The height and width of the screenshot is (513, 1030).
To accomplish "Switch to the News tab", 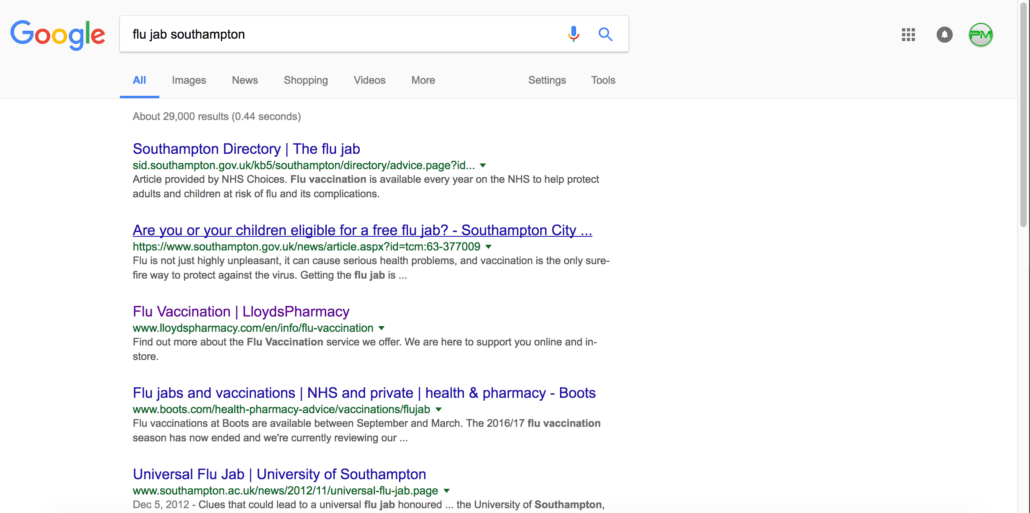I will (x=245, y=80).
